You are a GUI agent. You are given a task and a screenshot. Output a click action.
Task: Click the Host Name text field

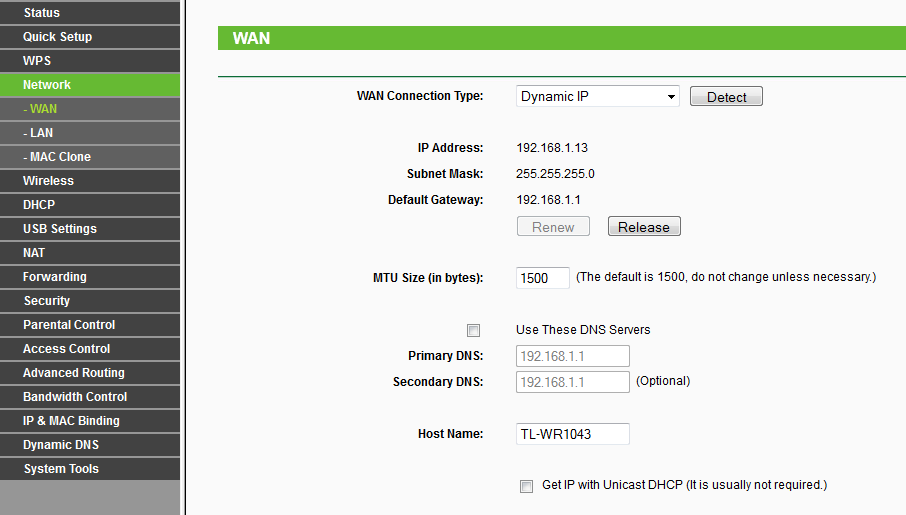573,434
